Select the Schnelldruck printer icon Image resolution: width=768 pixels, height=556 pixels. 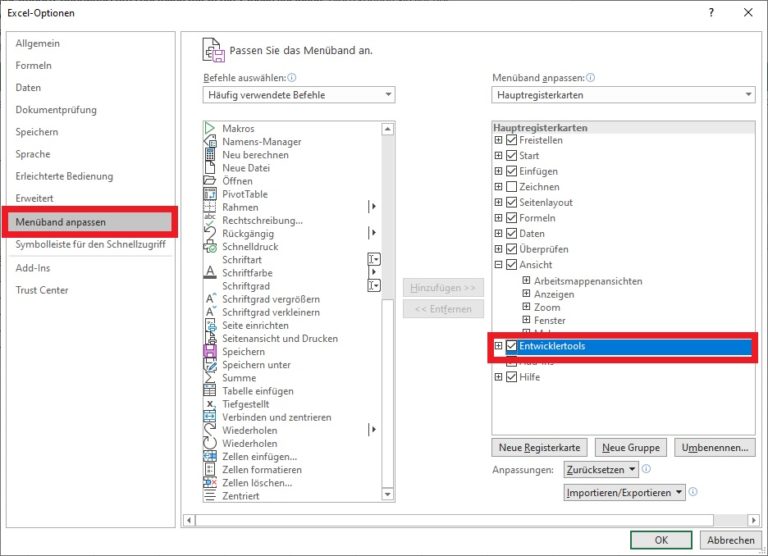(210, 246)
